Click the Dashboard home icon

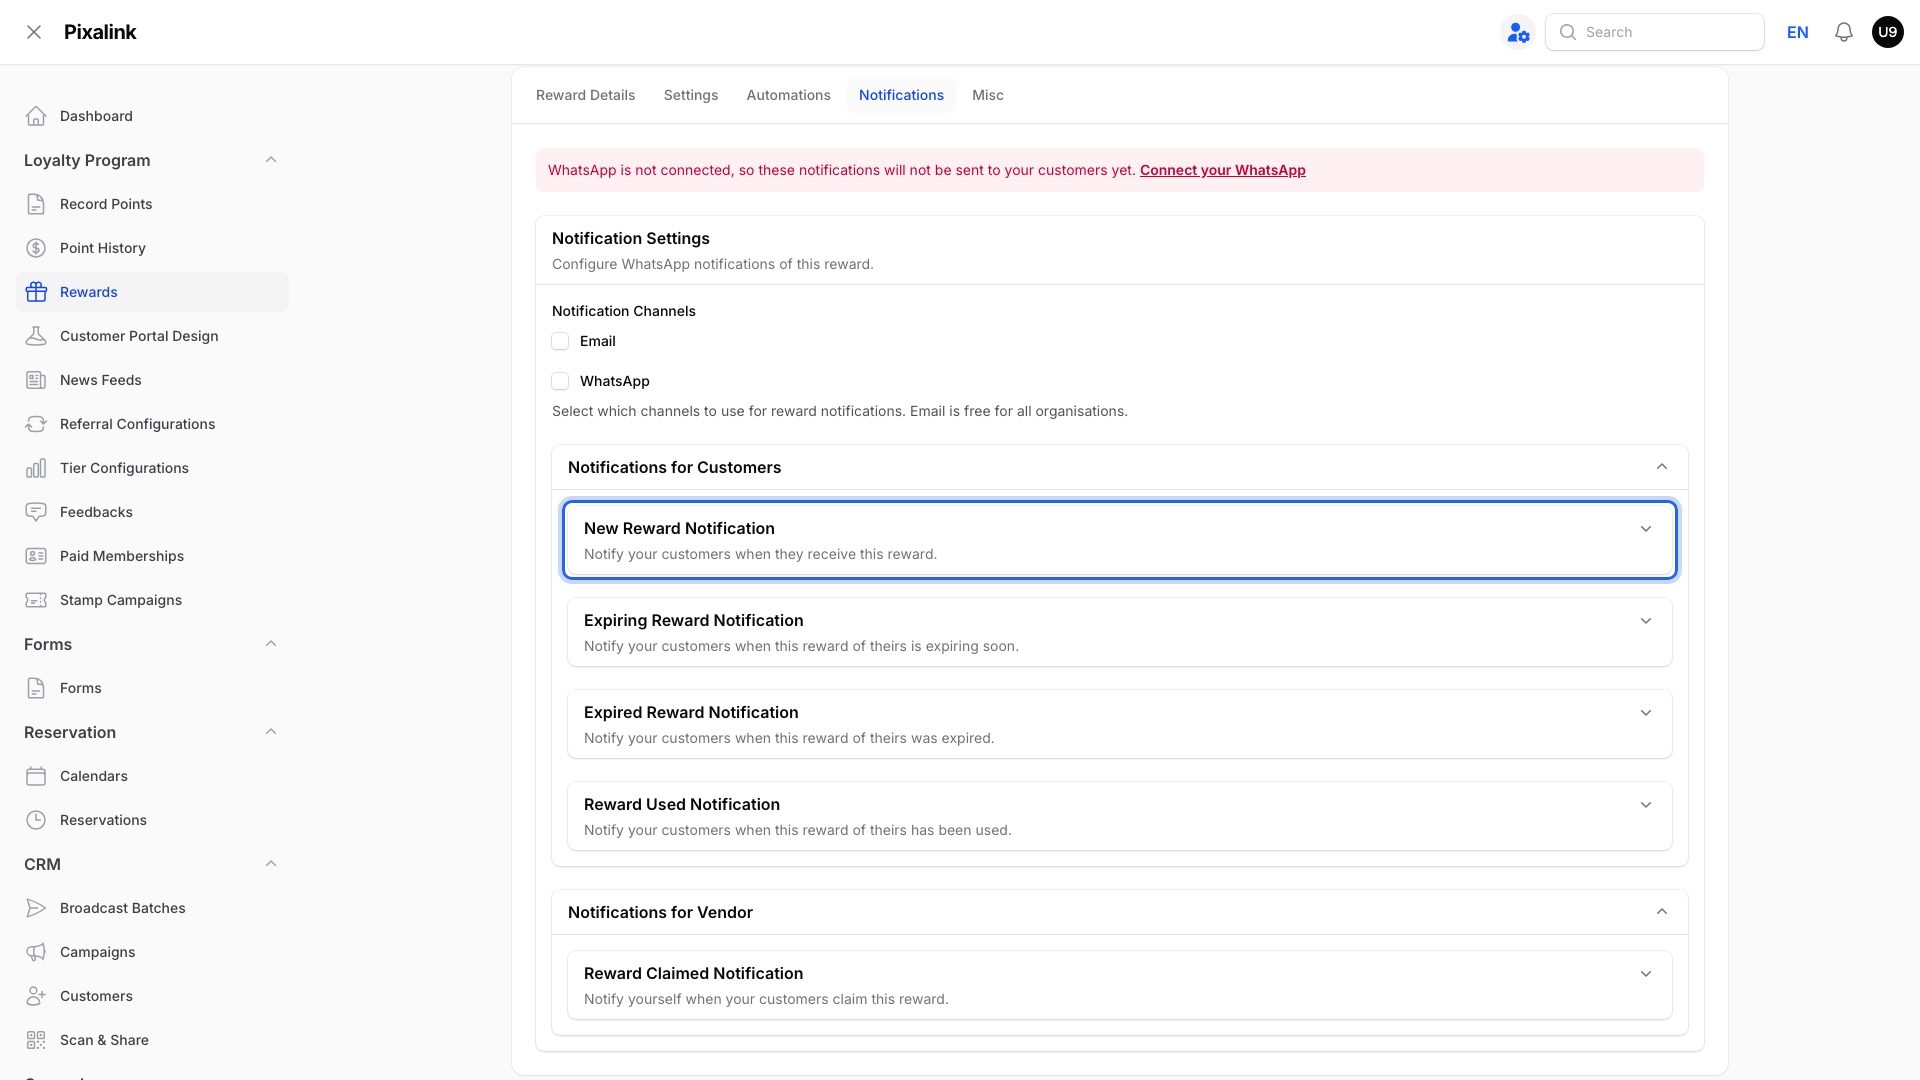(36, 116)
